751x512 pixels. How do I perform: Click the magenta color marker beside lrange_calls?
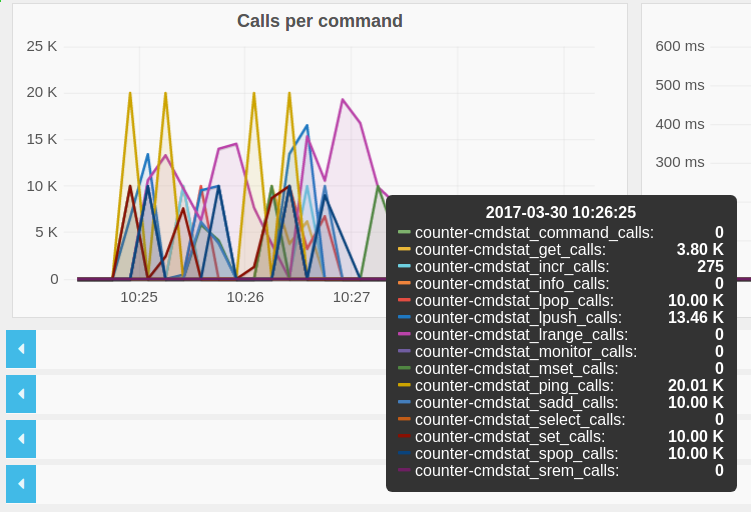[404, 334]
